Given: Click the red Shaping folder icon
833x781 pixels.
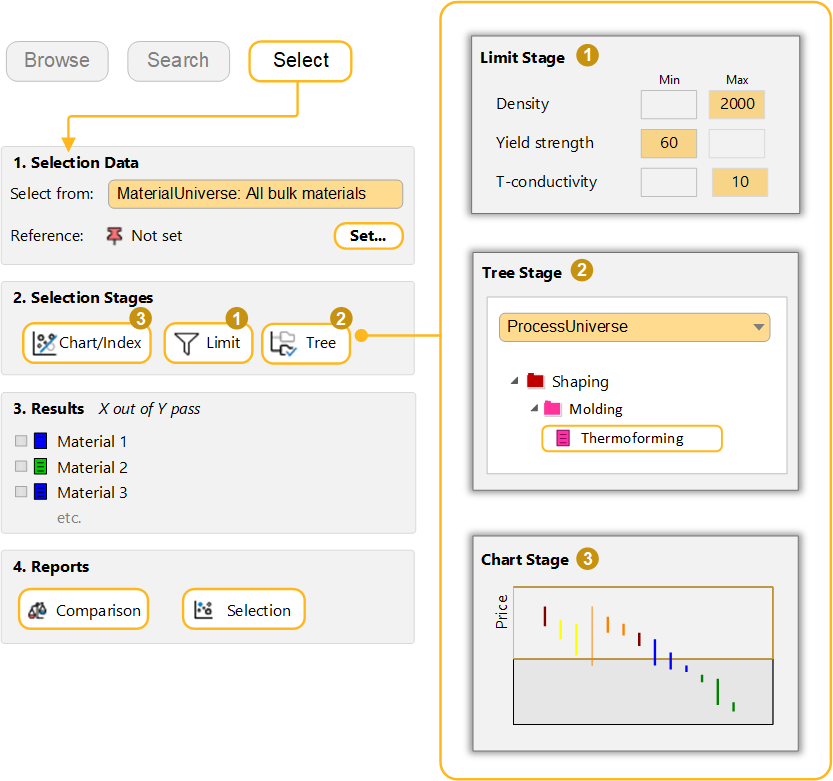Looking at the screenshot, I should pyautogui.click(x=535, y=381).
